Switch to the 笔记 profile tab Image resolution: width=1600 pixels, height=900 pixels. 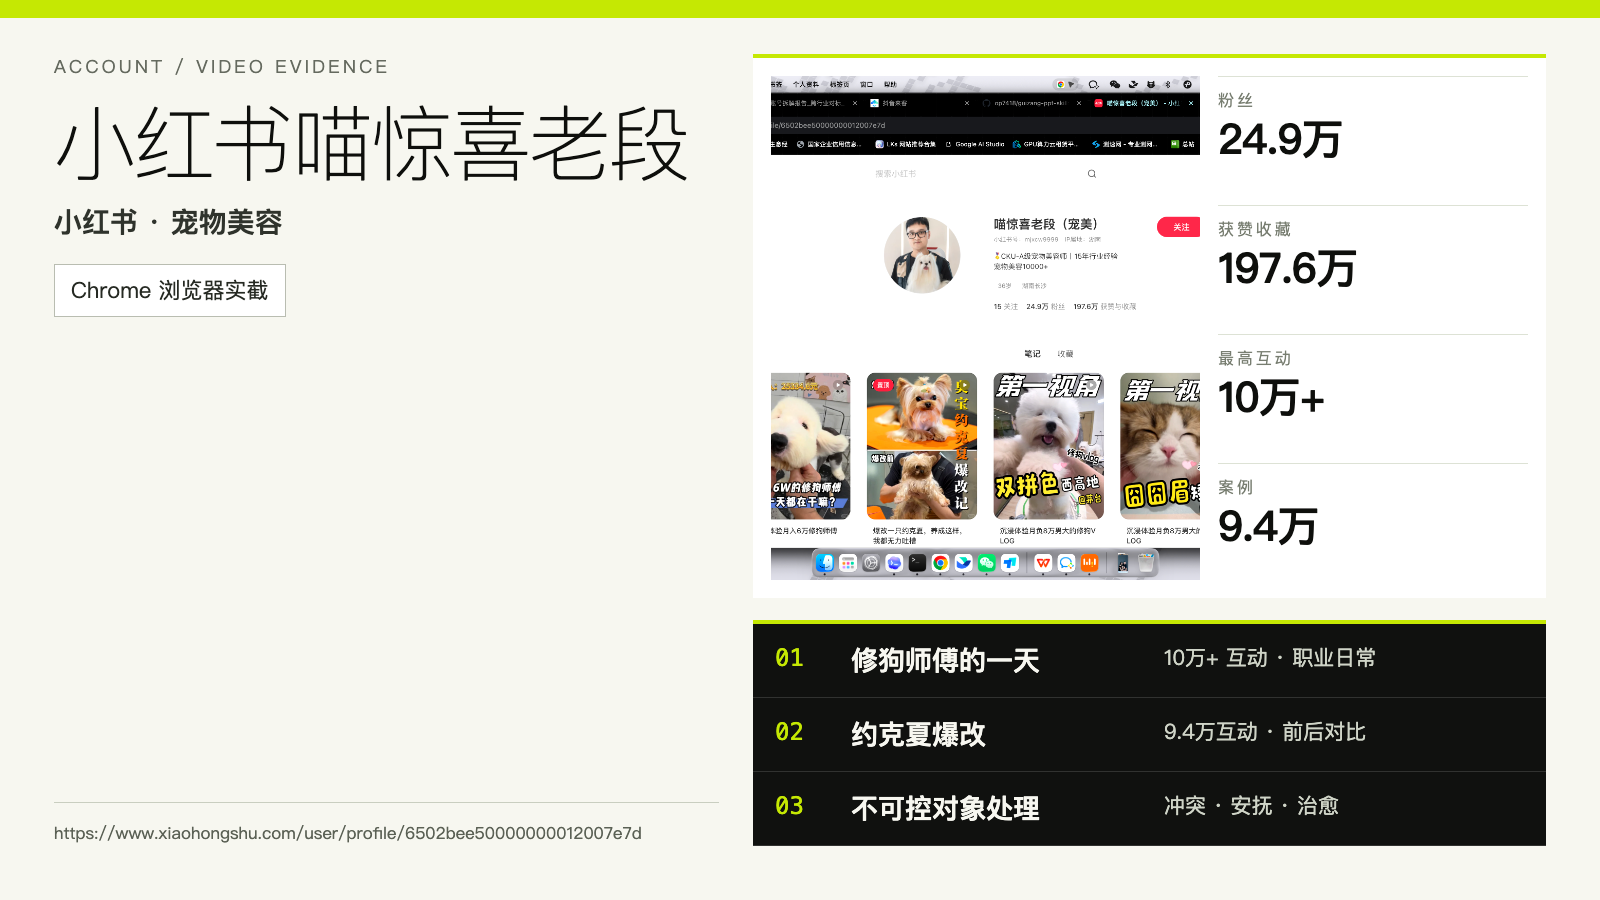point(1033,354)
